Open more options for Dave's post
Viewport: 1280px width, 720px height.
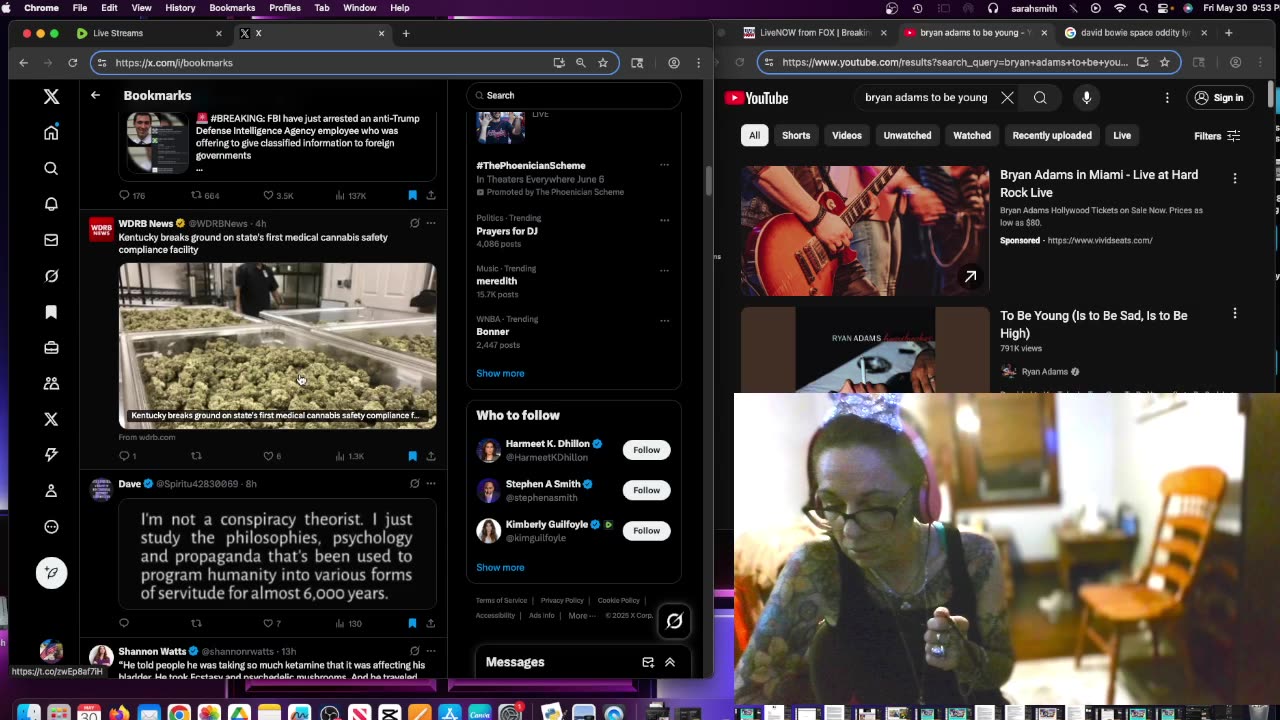pos(431,484)
